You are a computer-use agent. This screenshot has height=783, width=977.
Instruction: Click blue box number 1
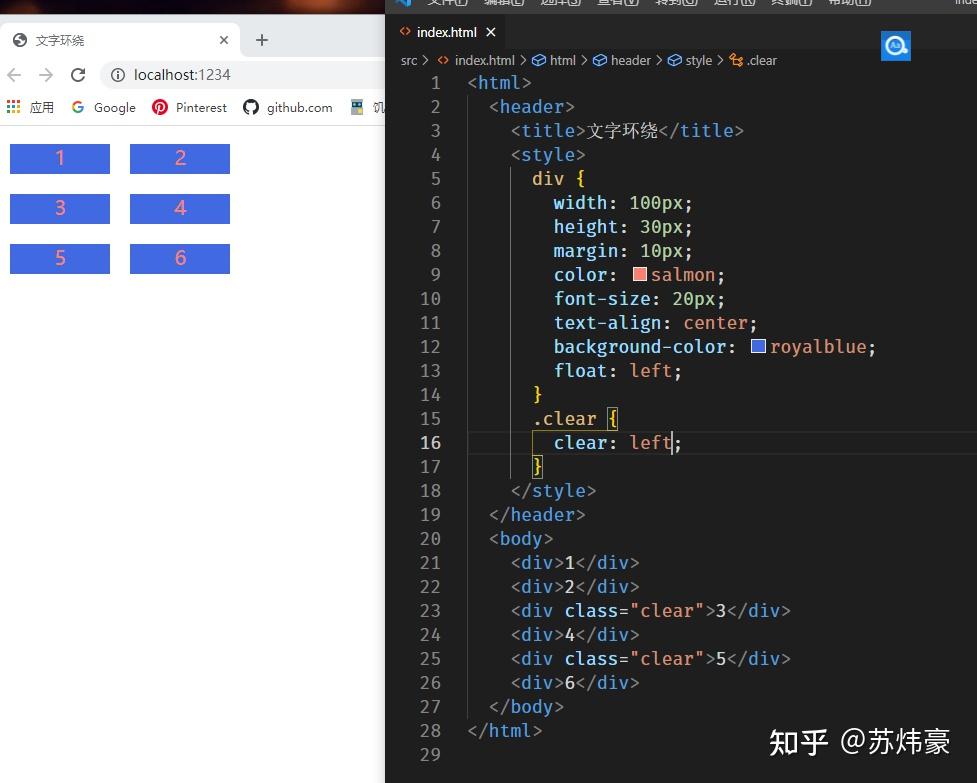(60, 159)
